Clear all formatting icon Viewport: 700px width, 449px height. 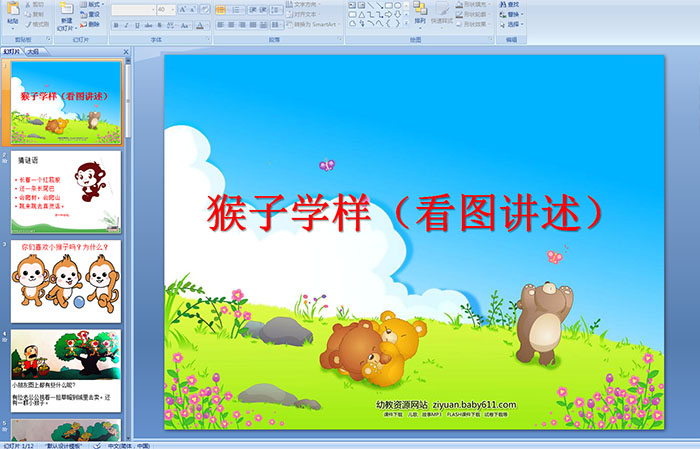pyautogui.click(x=205, y=9)
